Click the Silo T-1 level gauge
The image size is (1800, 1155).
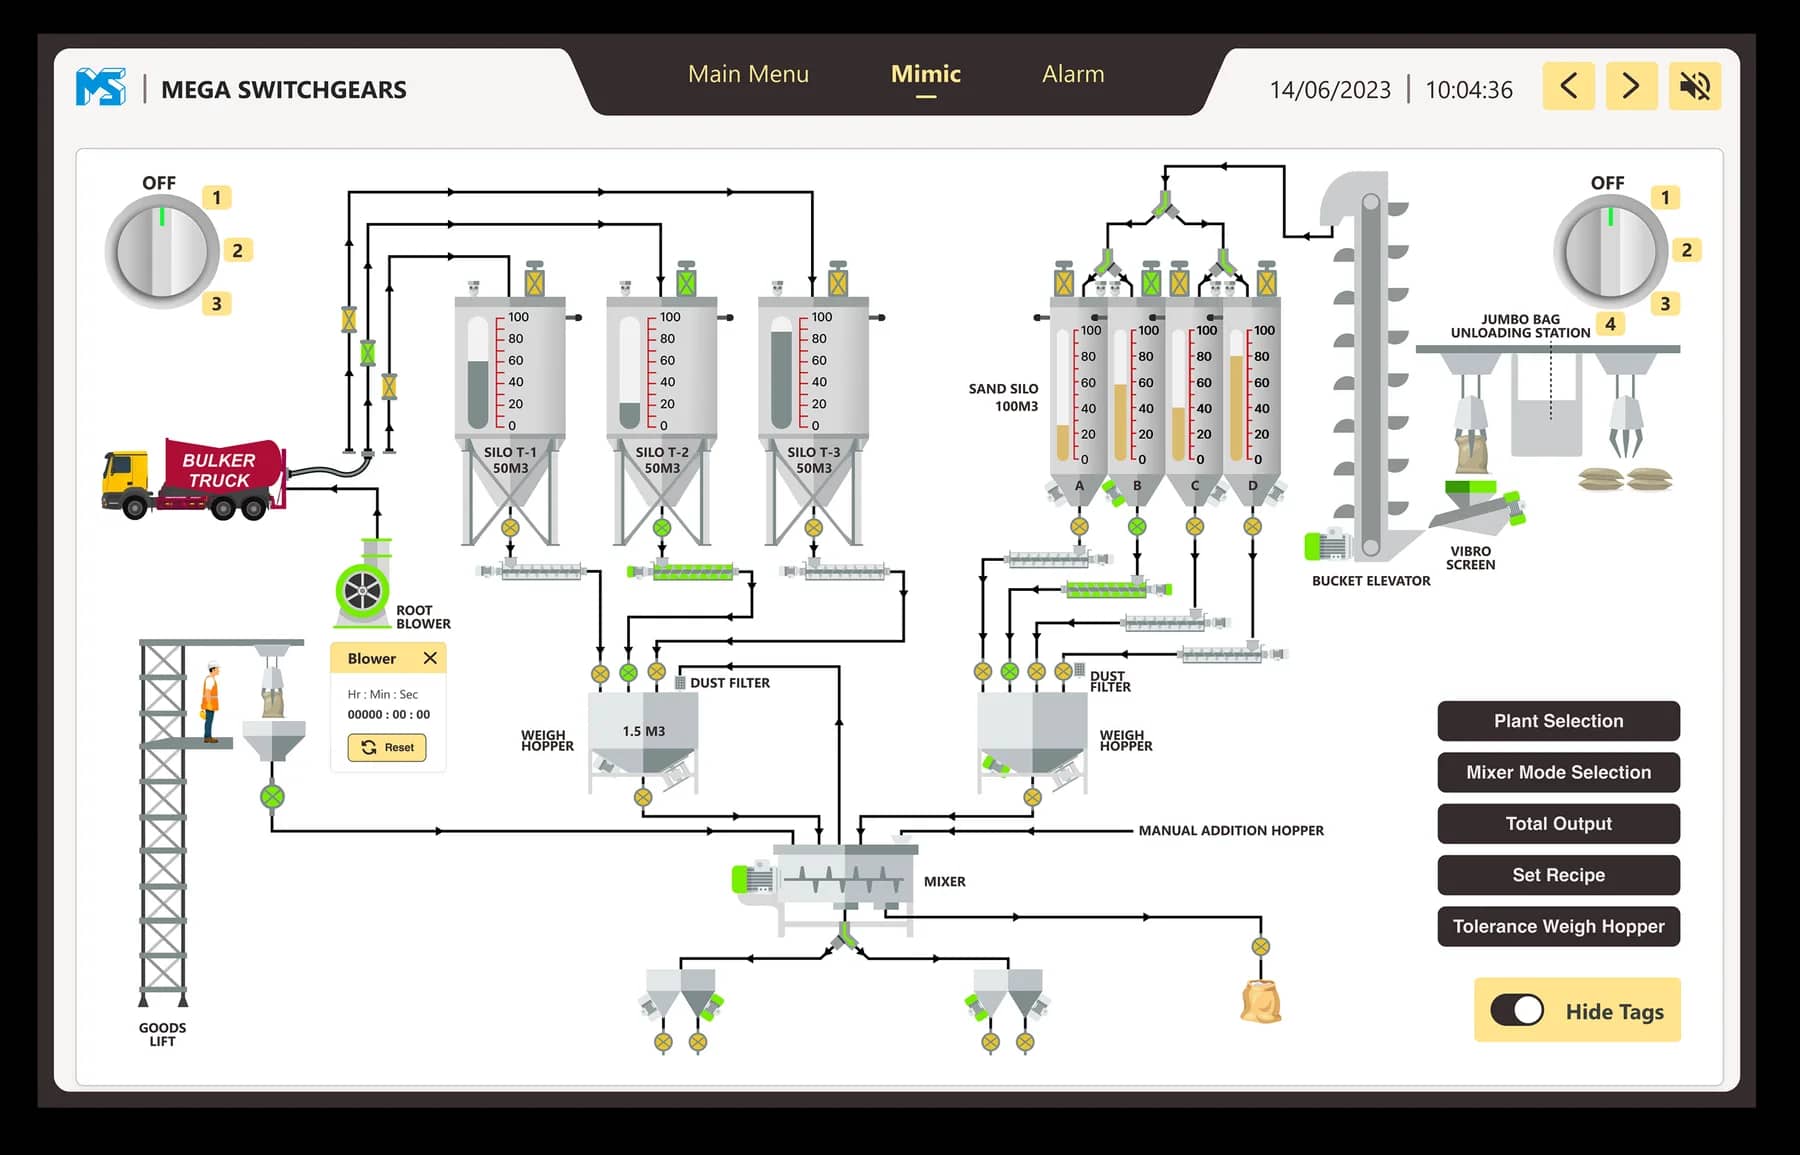[x=478, y=372]
